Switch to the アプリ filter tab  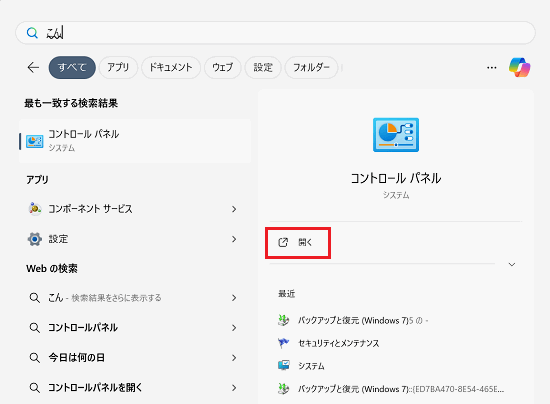(x=118, y=67)
